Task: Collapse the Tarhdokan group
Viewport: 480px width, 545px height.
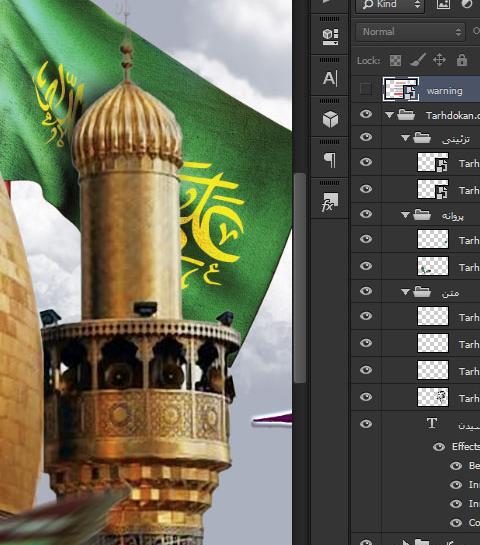Action: point(389,115)
